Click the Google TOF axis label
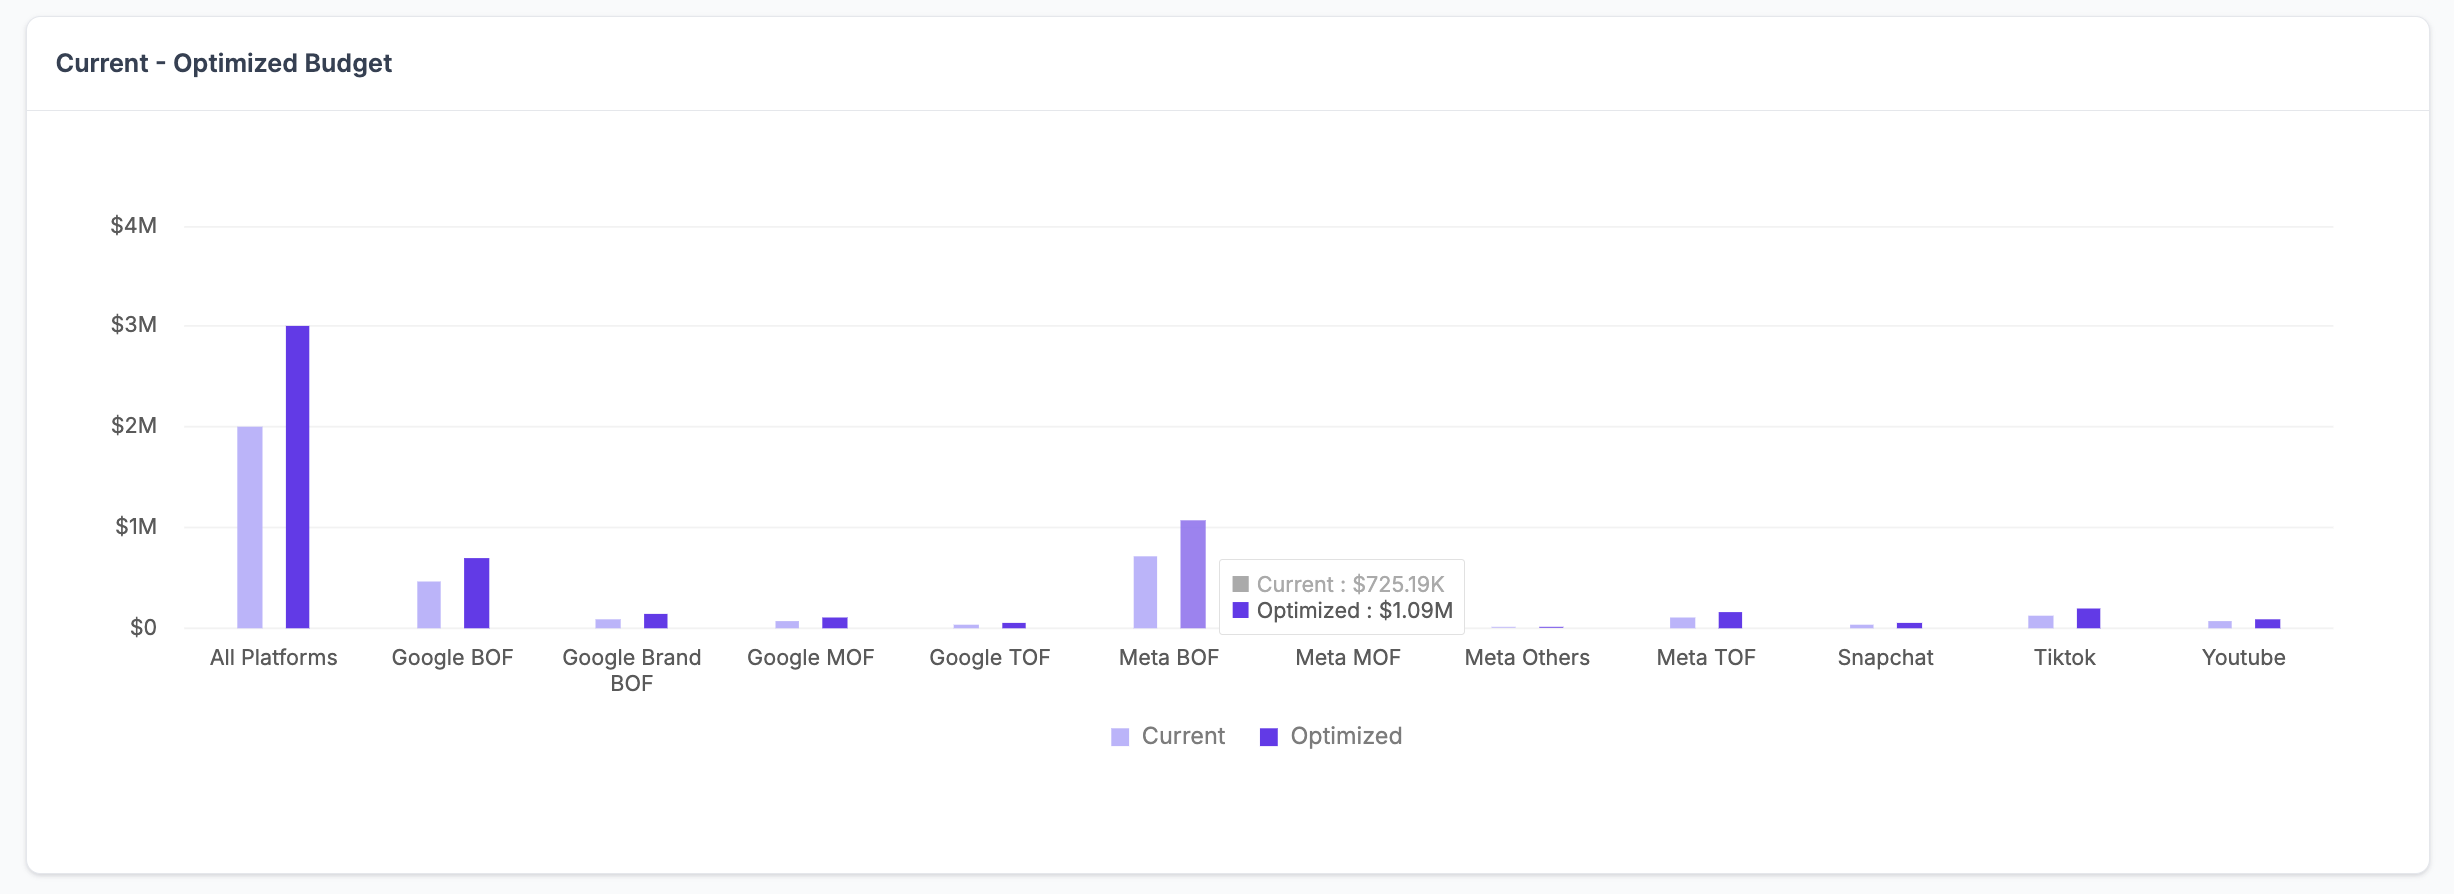Screen dimensions: 2454x894 click(989, 658)
